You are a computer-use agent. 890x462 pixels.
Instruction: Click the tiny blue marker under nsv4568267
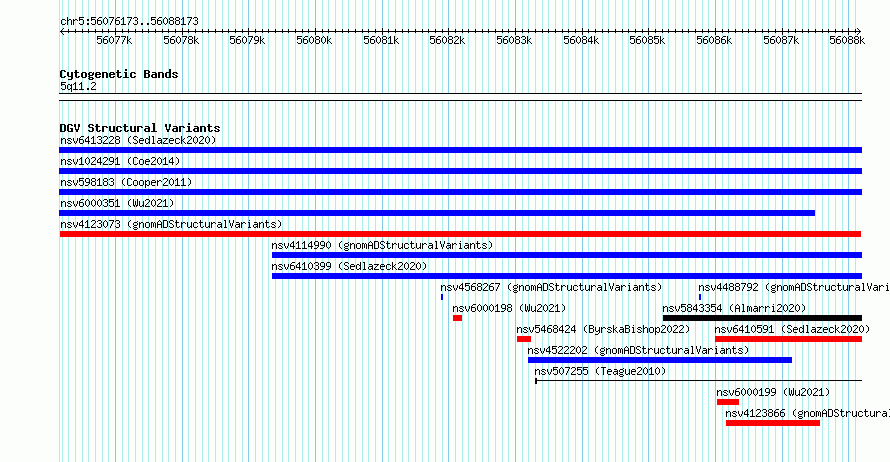pyautogui.click(x=442, y=297)
